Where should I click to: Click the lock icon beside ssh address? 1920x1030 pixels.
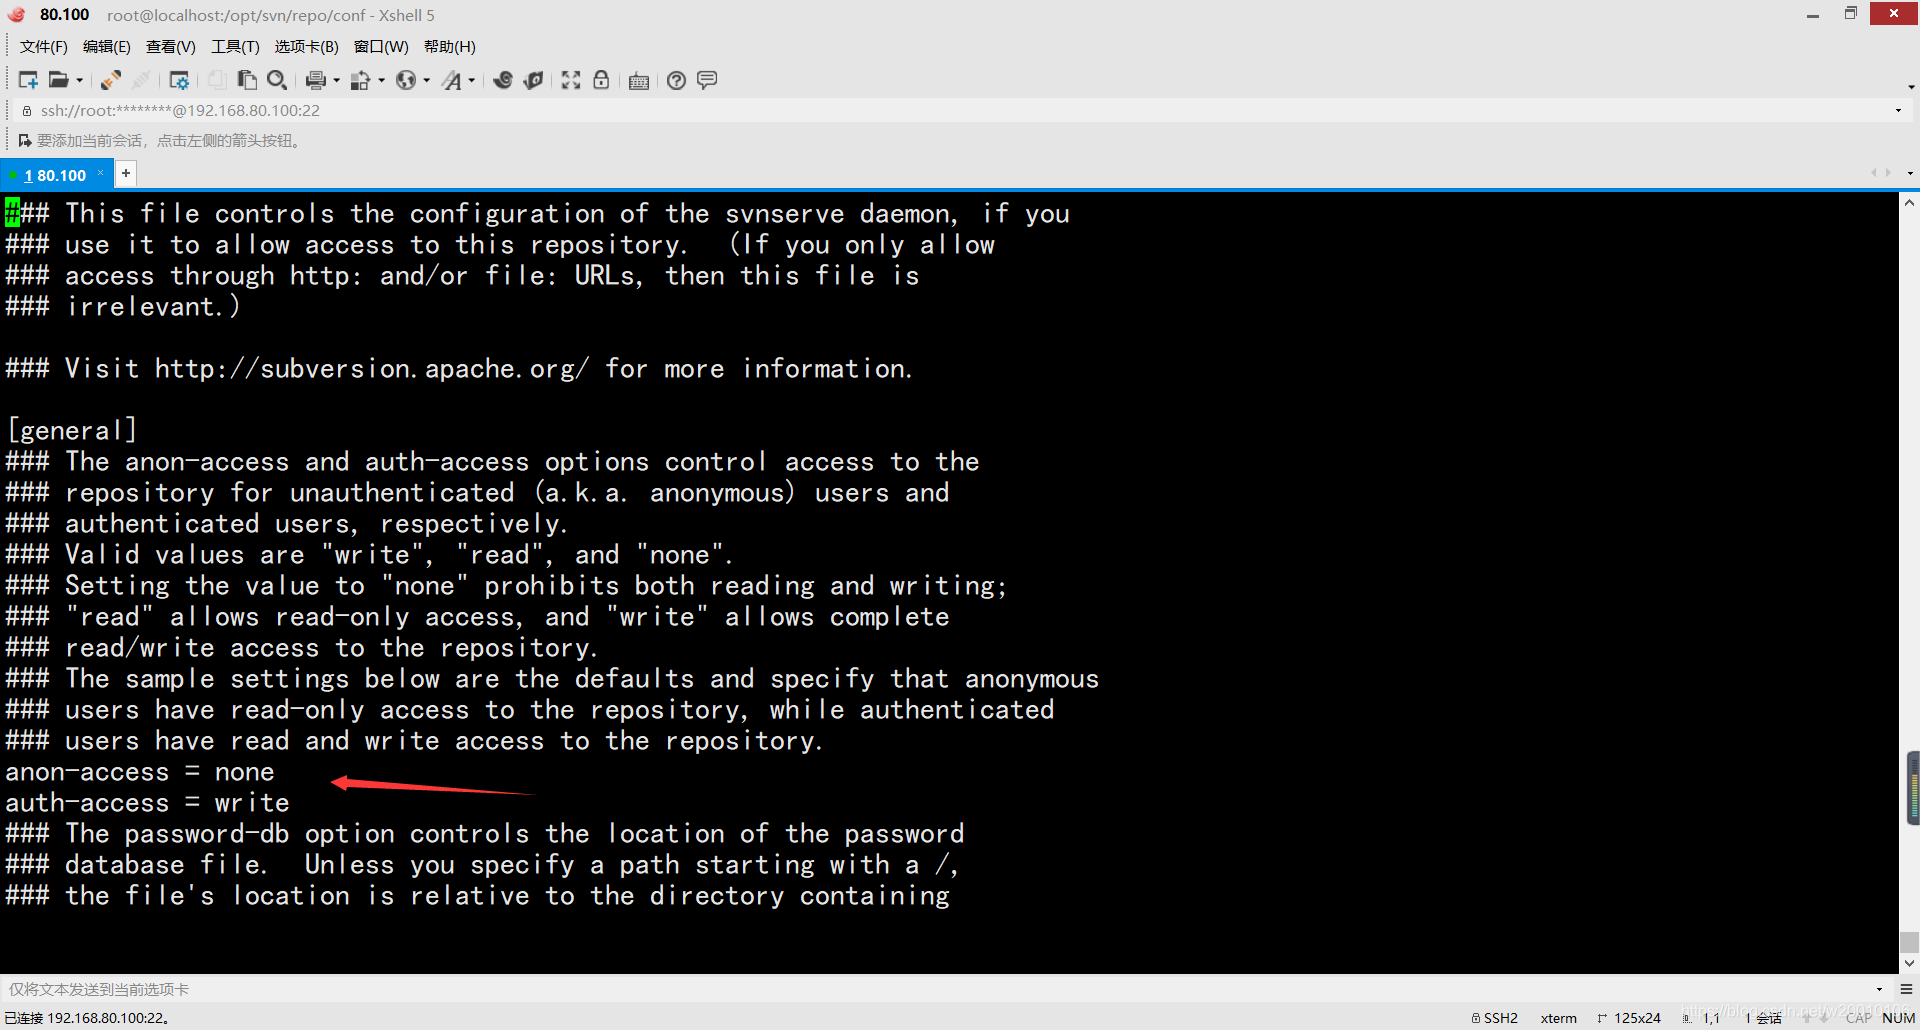tap(27, 111)
